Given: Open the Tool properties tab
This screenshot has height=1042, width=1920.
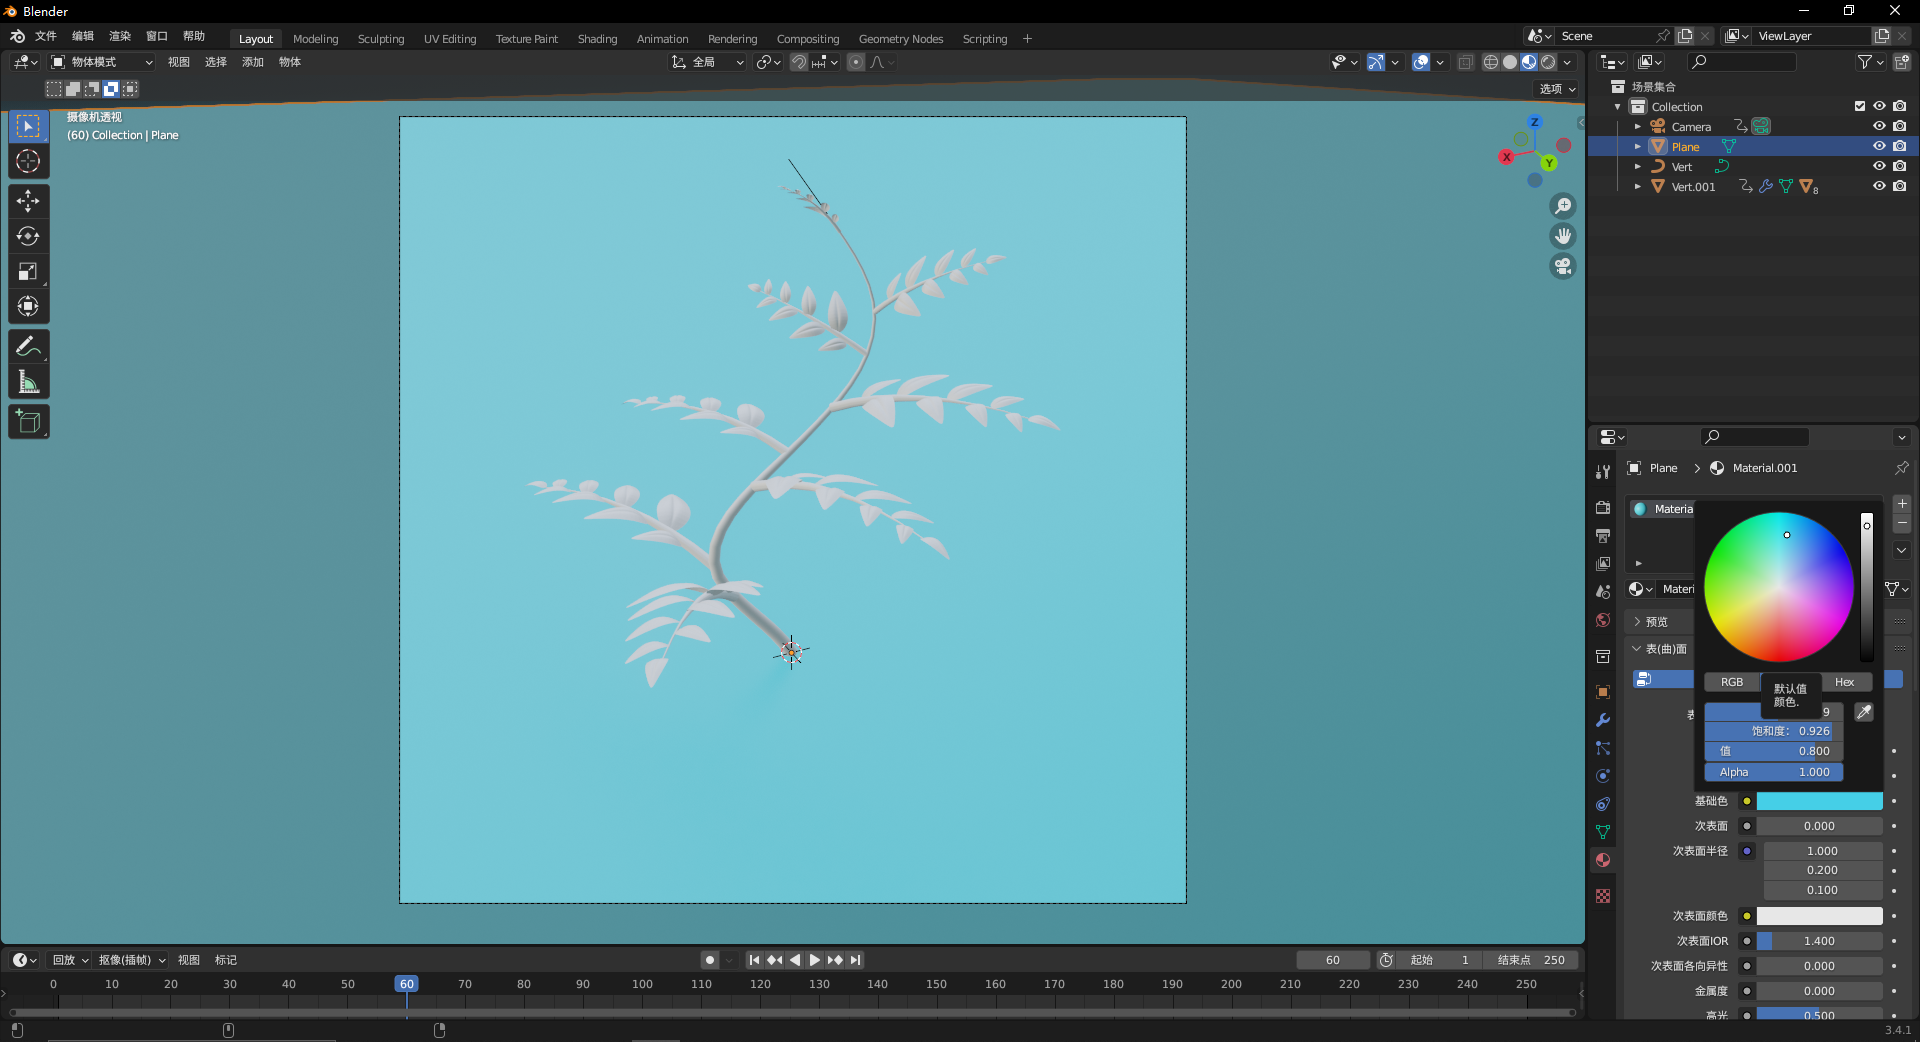Looking at the screenshot, I should pos(1603,472).
